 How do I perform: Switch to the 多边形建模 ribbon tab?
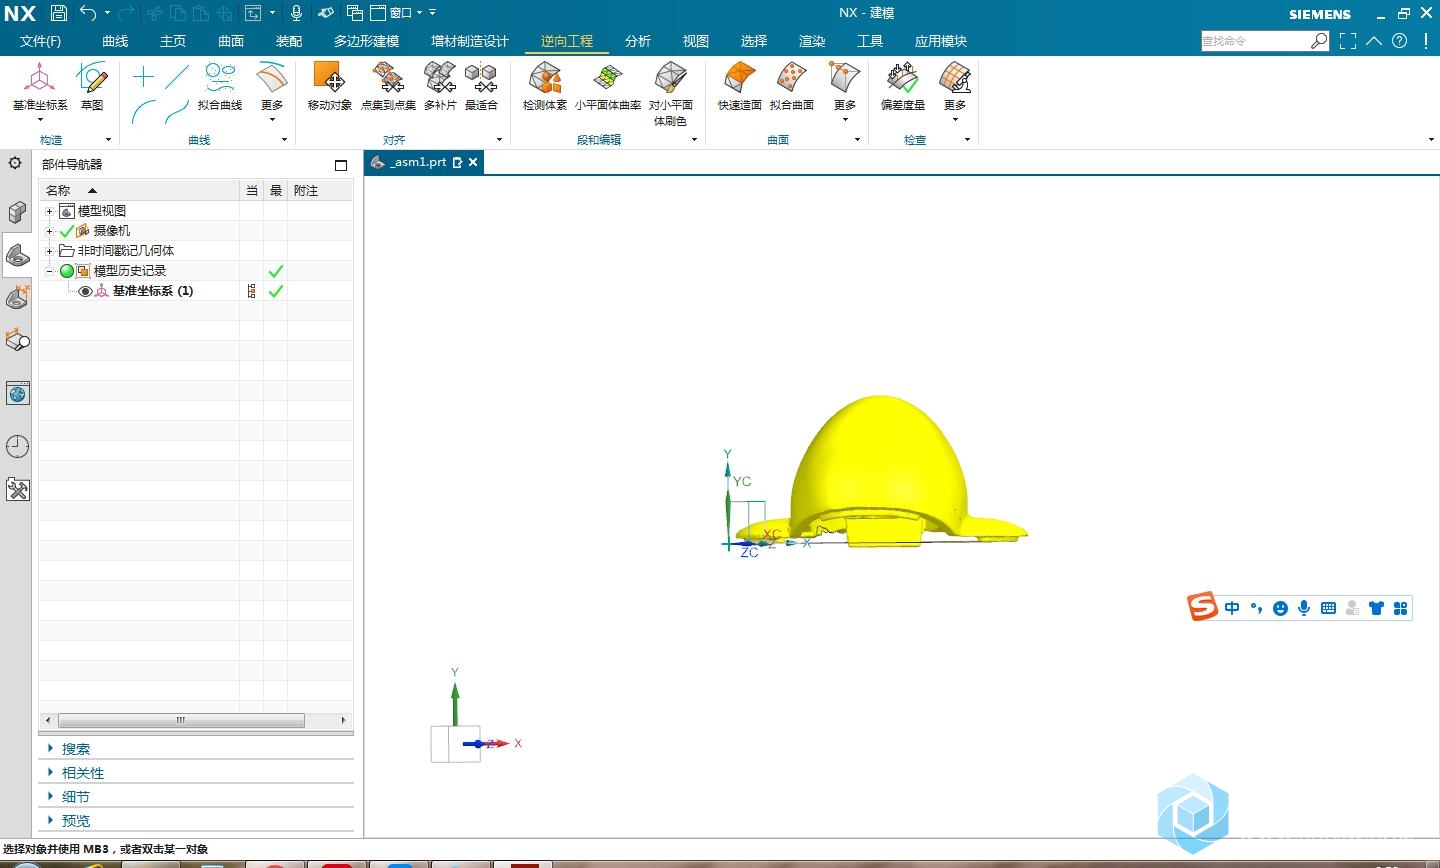click(366, 41)
